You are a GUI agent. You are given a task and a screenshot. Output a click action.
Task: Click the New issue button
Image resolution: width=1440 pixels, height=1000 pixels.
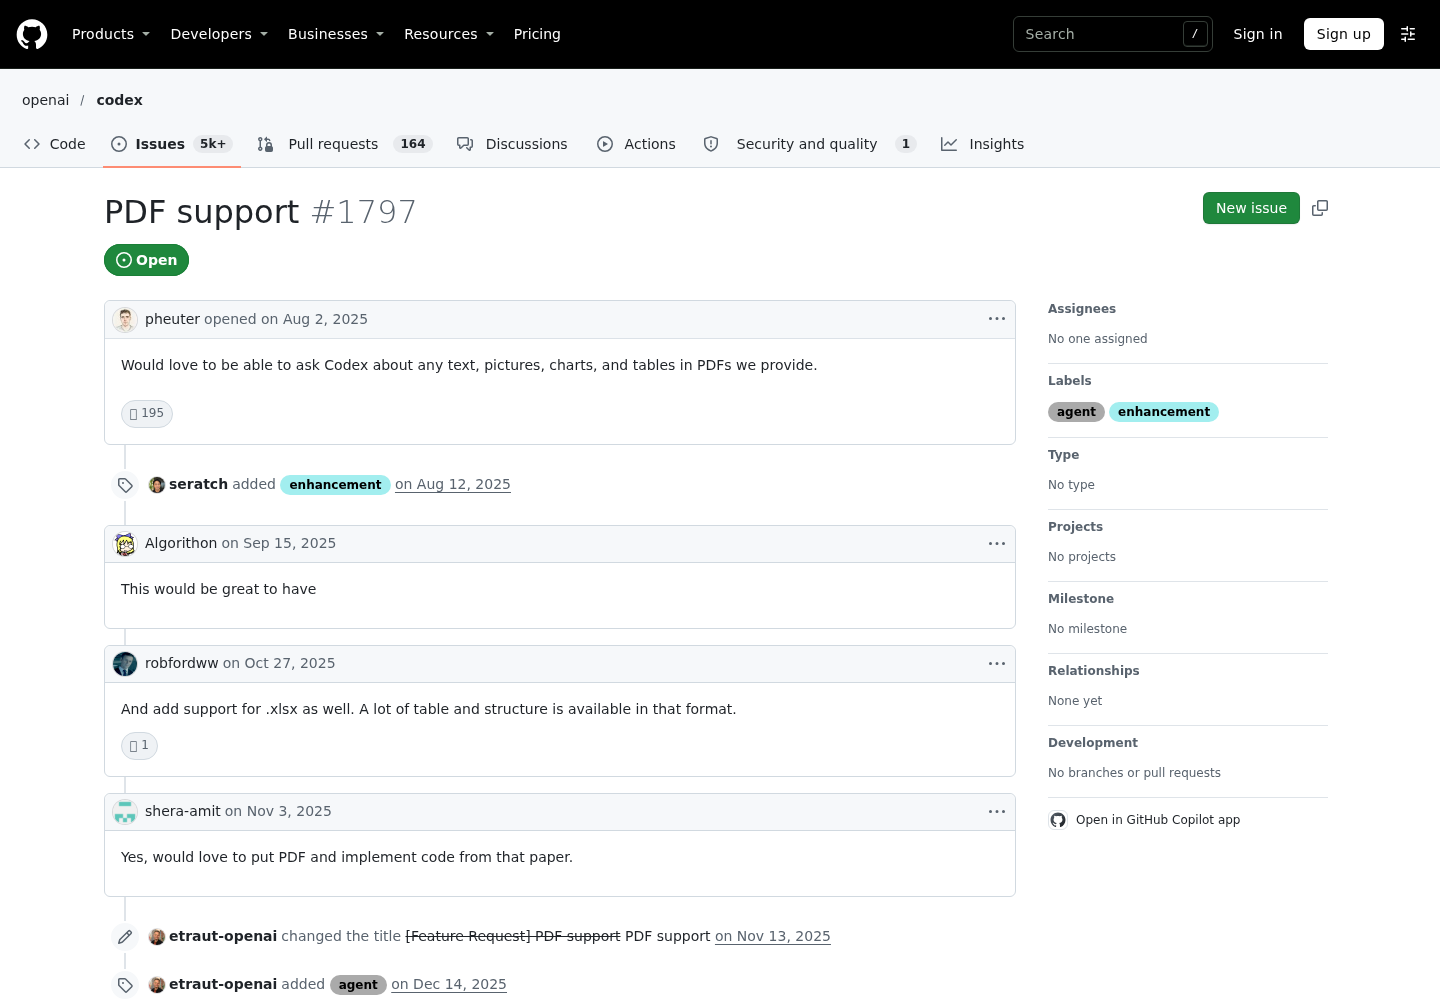pyautogui.click(x=1251, y=208)
